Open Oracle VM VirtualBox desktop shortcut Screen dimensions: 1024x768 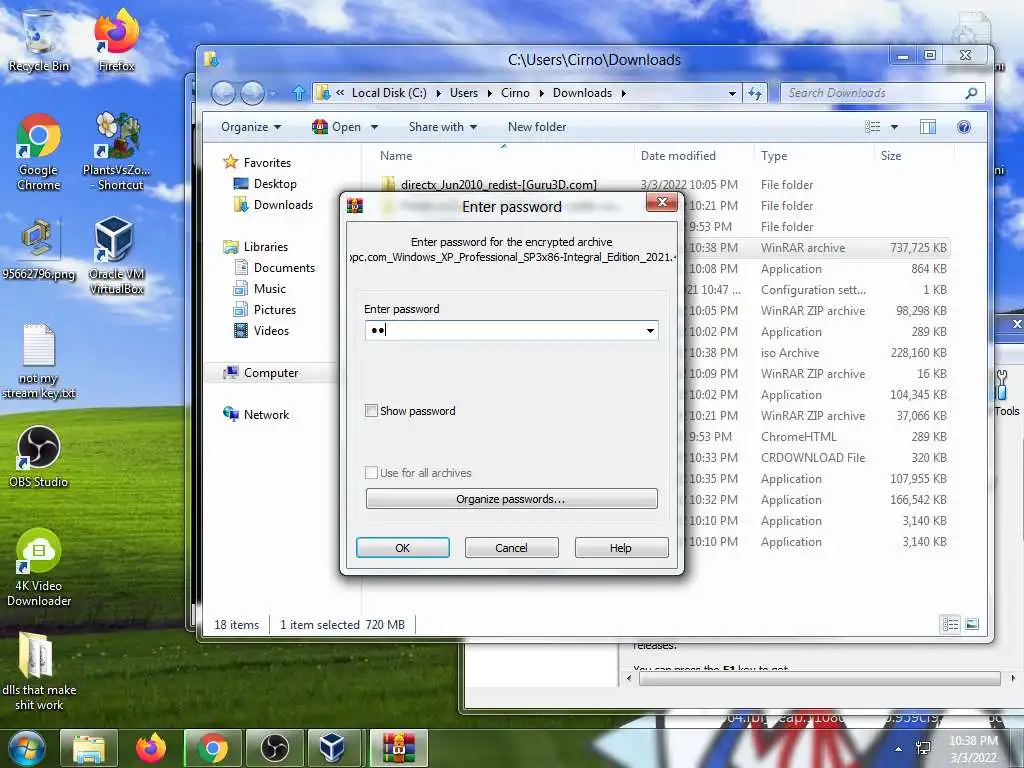click(116, 255)
